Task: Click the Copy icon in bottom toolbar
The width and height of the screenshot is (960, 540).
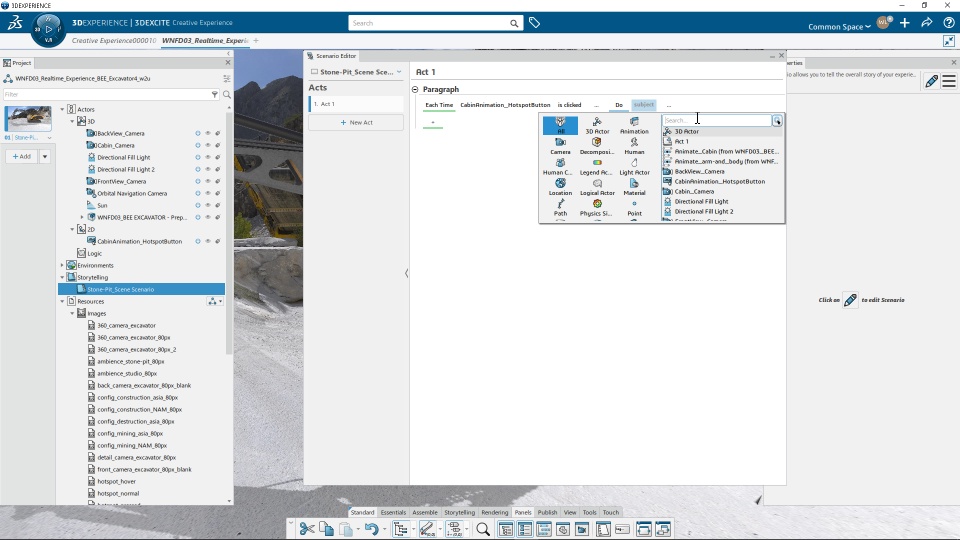Action: coord(326,529)
